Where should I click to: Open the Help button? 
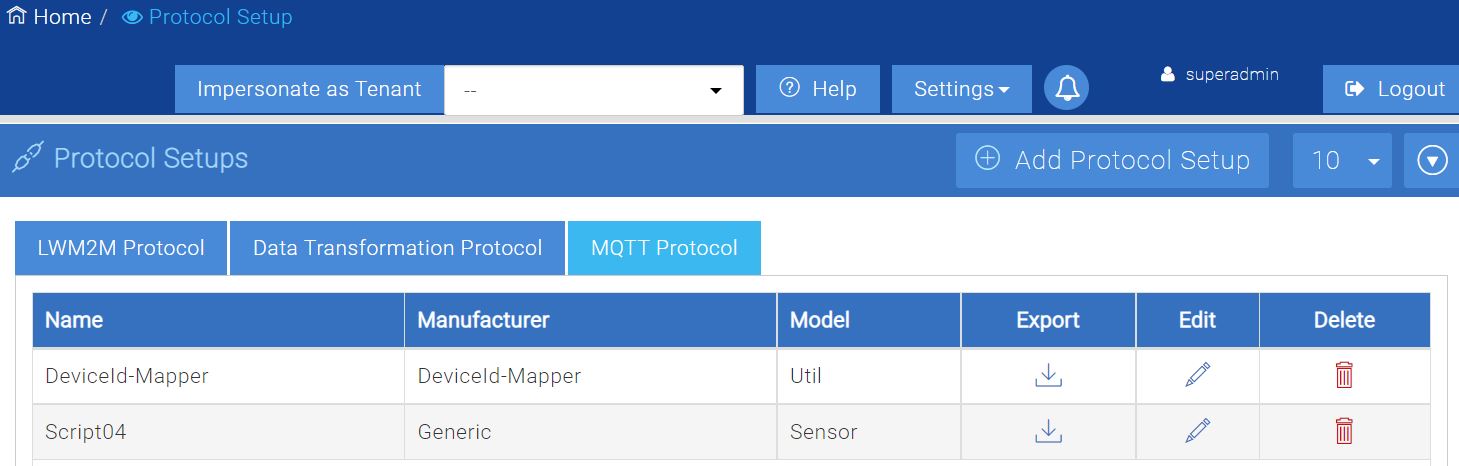817,89
